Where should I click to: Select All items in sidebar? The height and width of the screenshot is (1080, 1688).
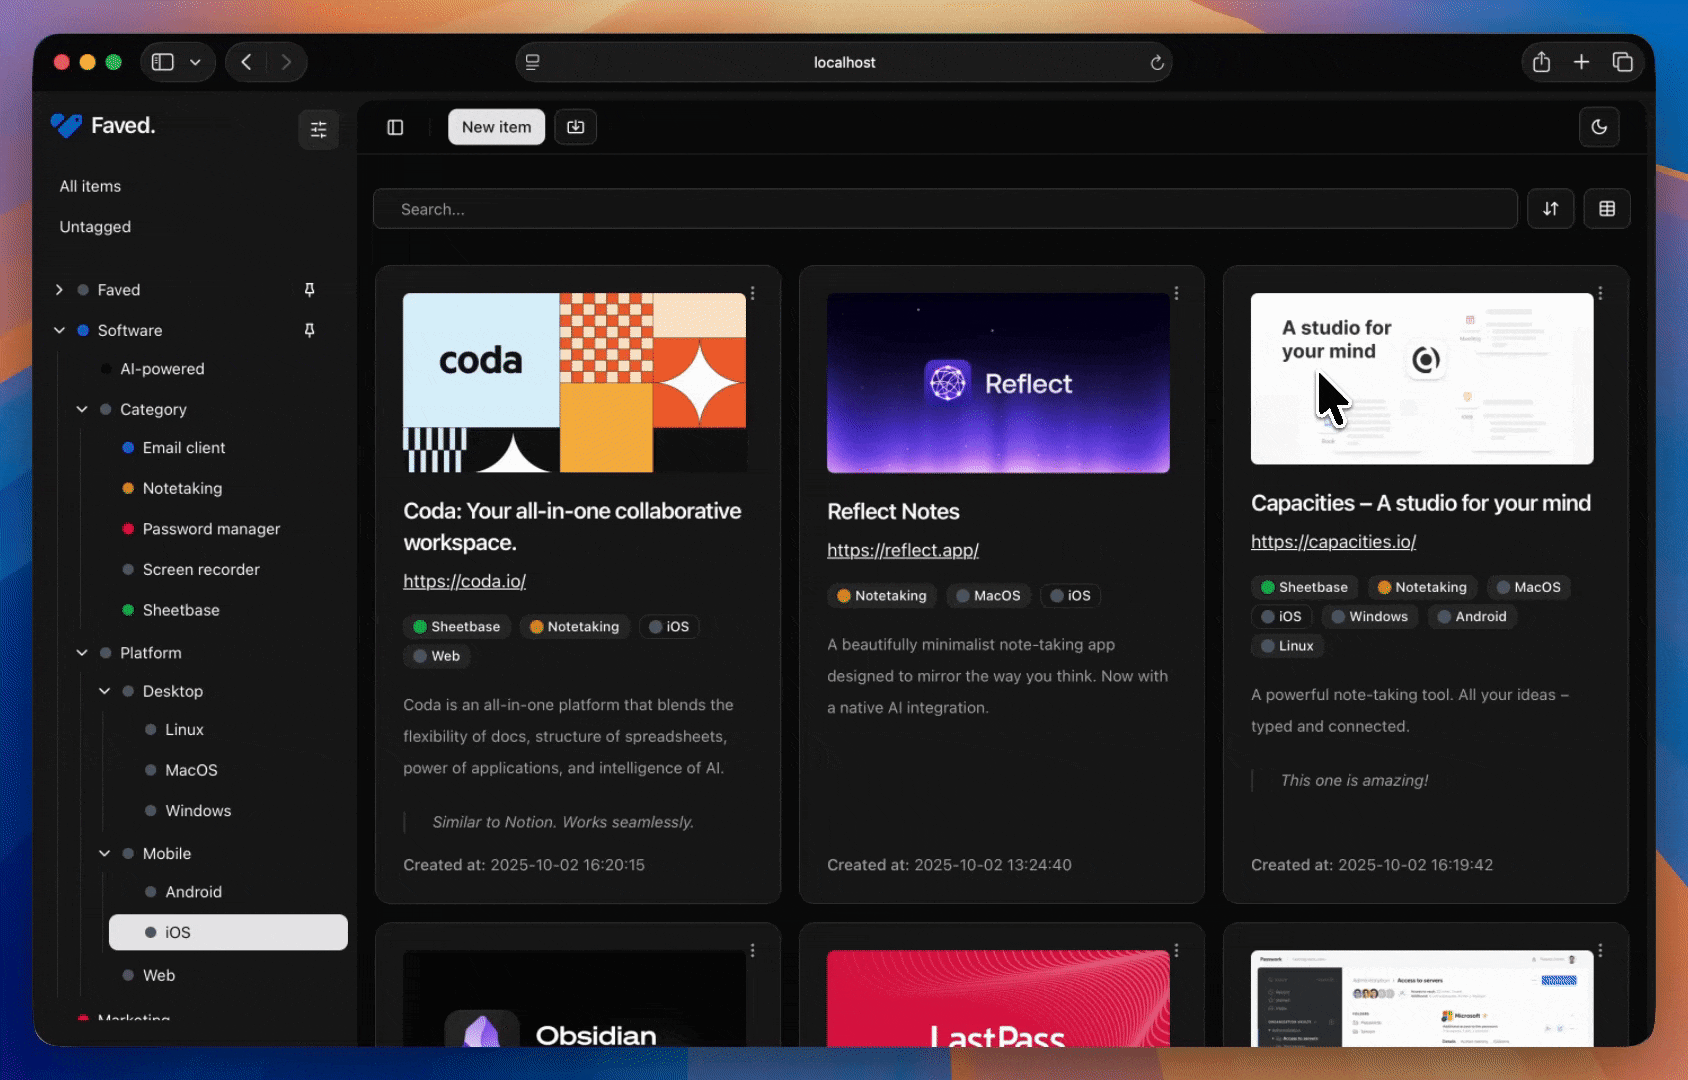pyautogui.click(x=90, y=186)
